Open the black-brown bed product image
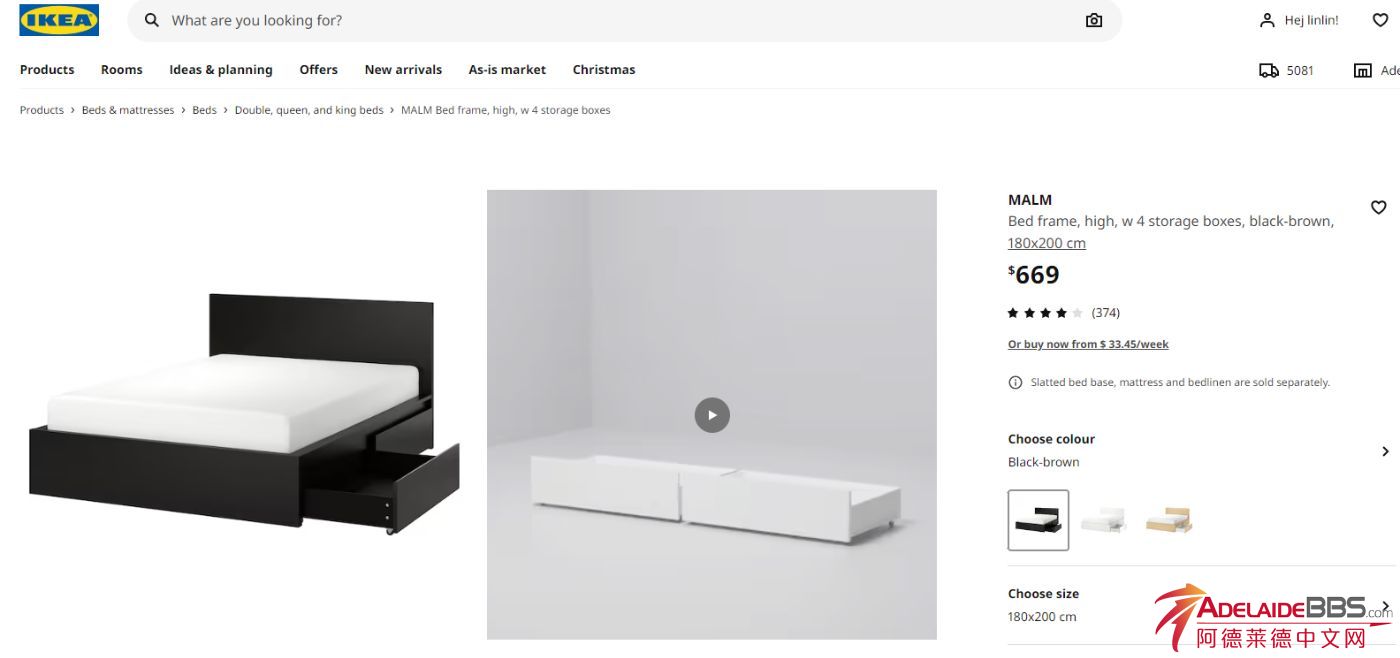 click(x=245, y=414)
